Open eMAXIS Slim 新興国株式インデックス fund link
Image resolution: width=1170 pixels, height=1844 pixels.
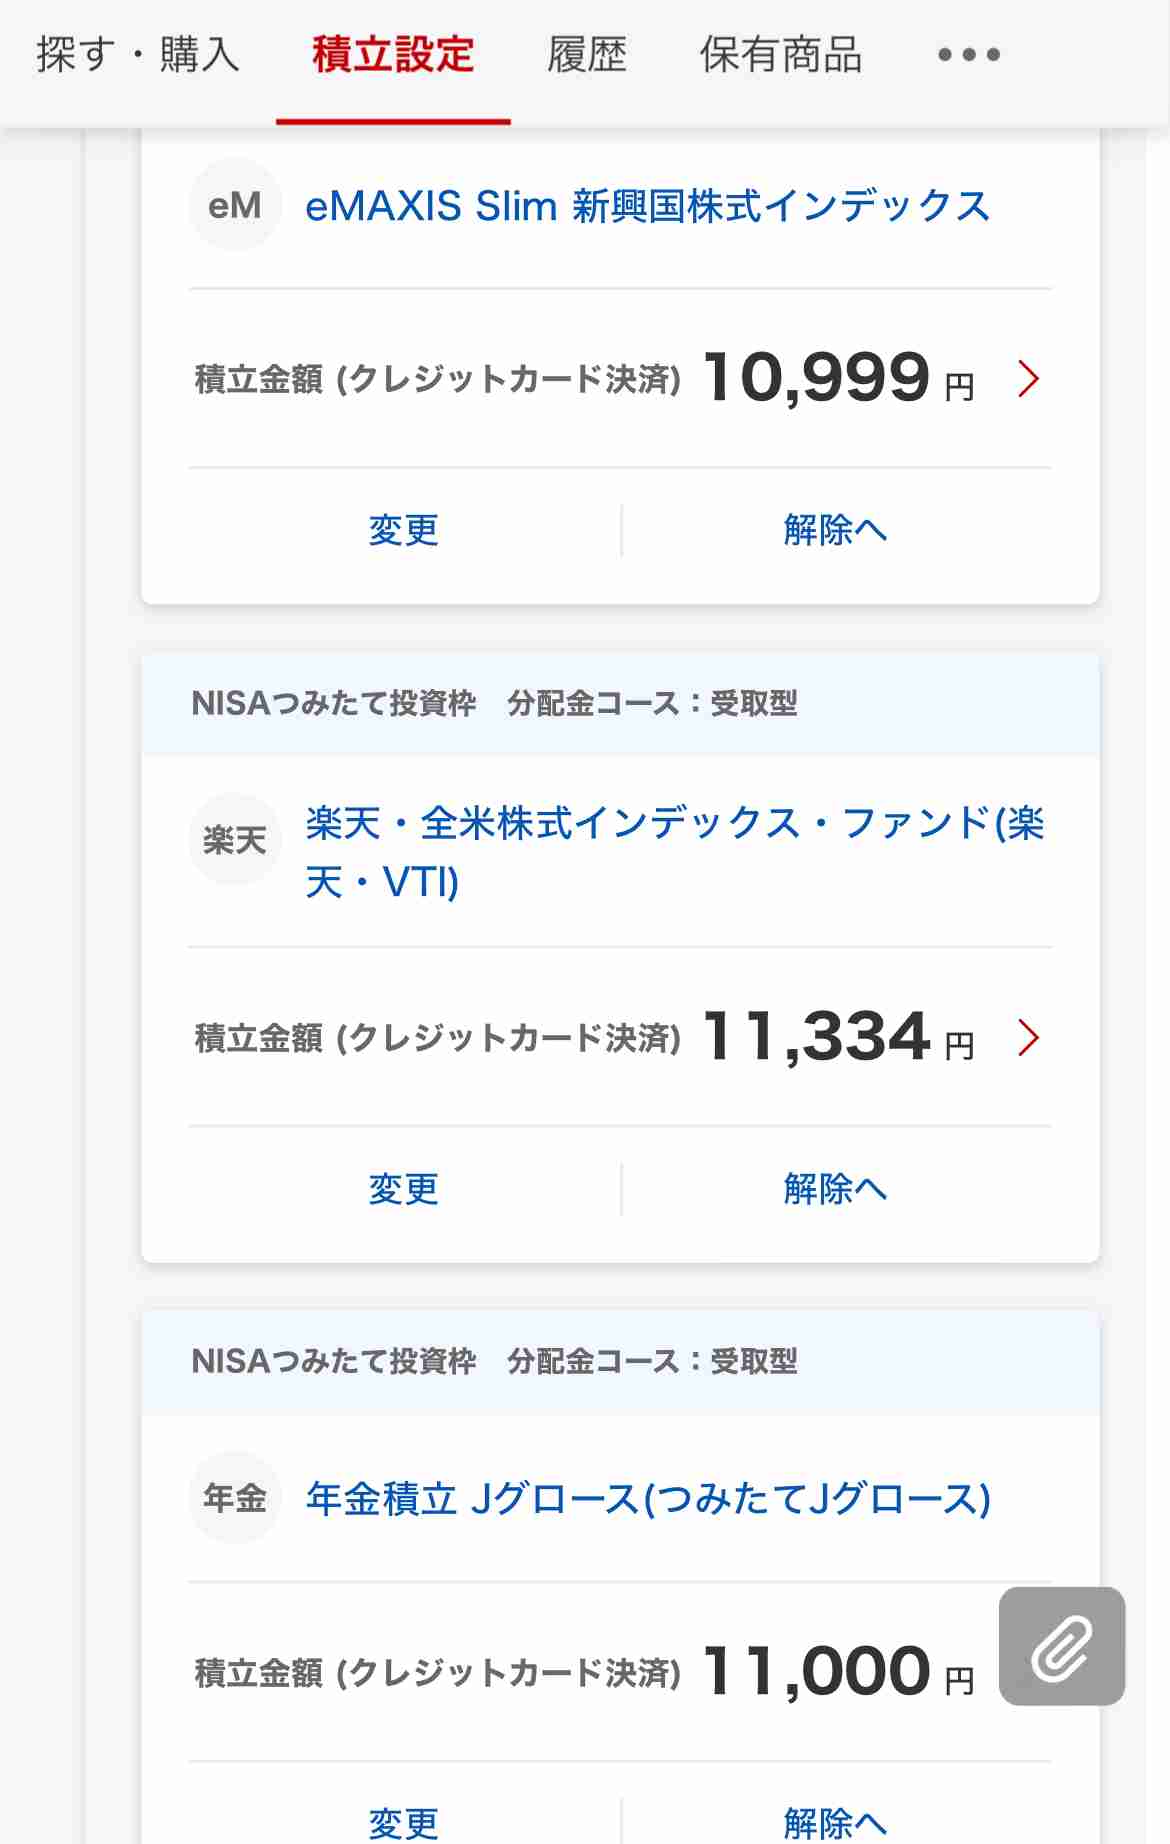pos(648,206)
